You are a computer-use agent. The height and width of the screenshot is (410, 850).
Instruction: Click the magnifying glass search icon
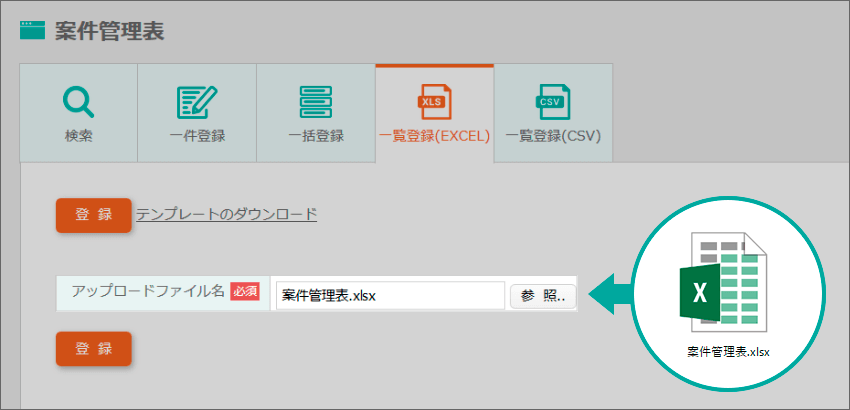click(78, 102)
